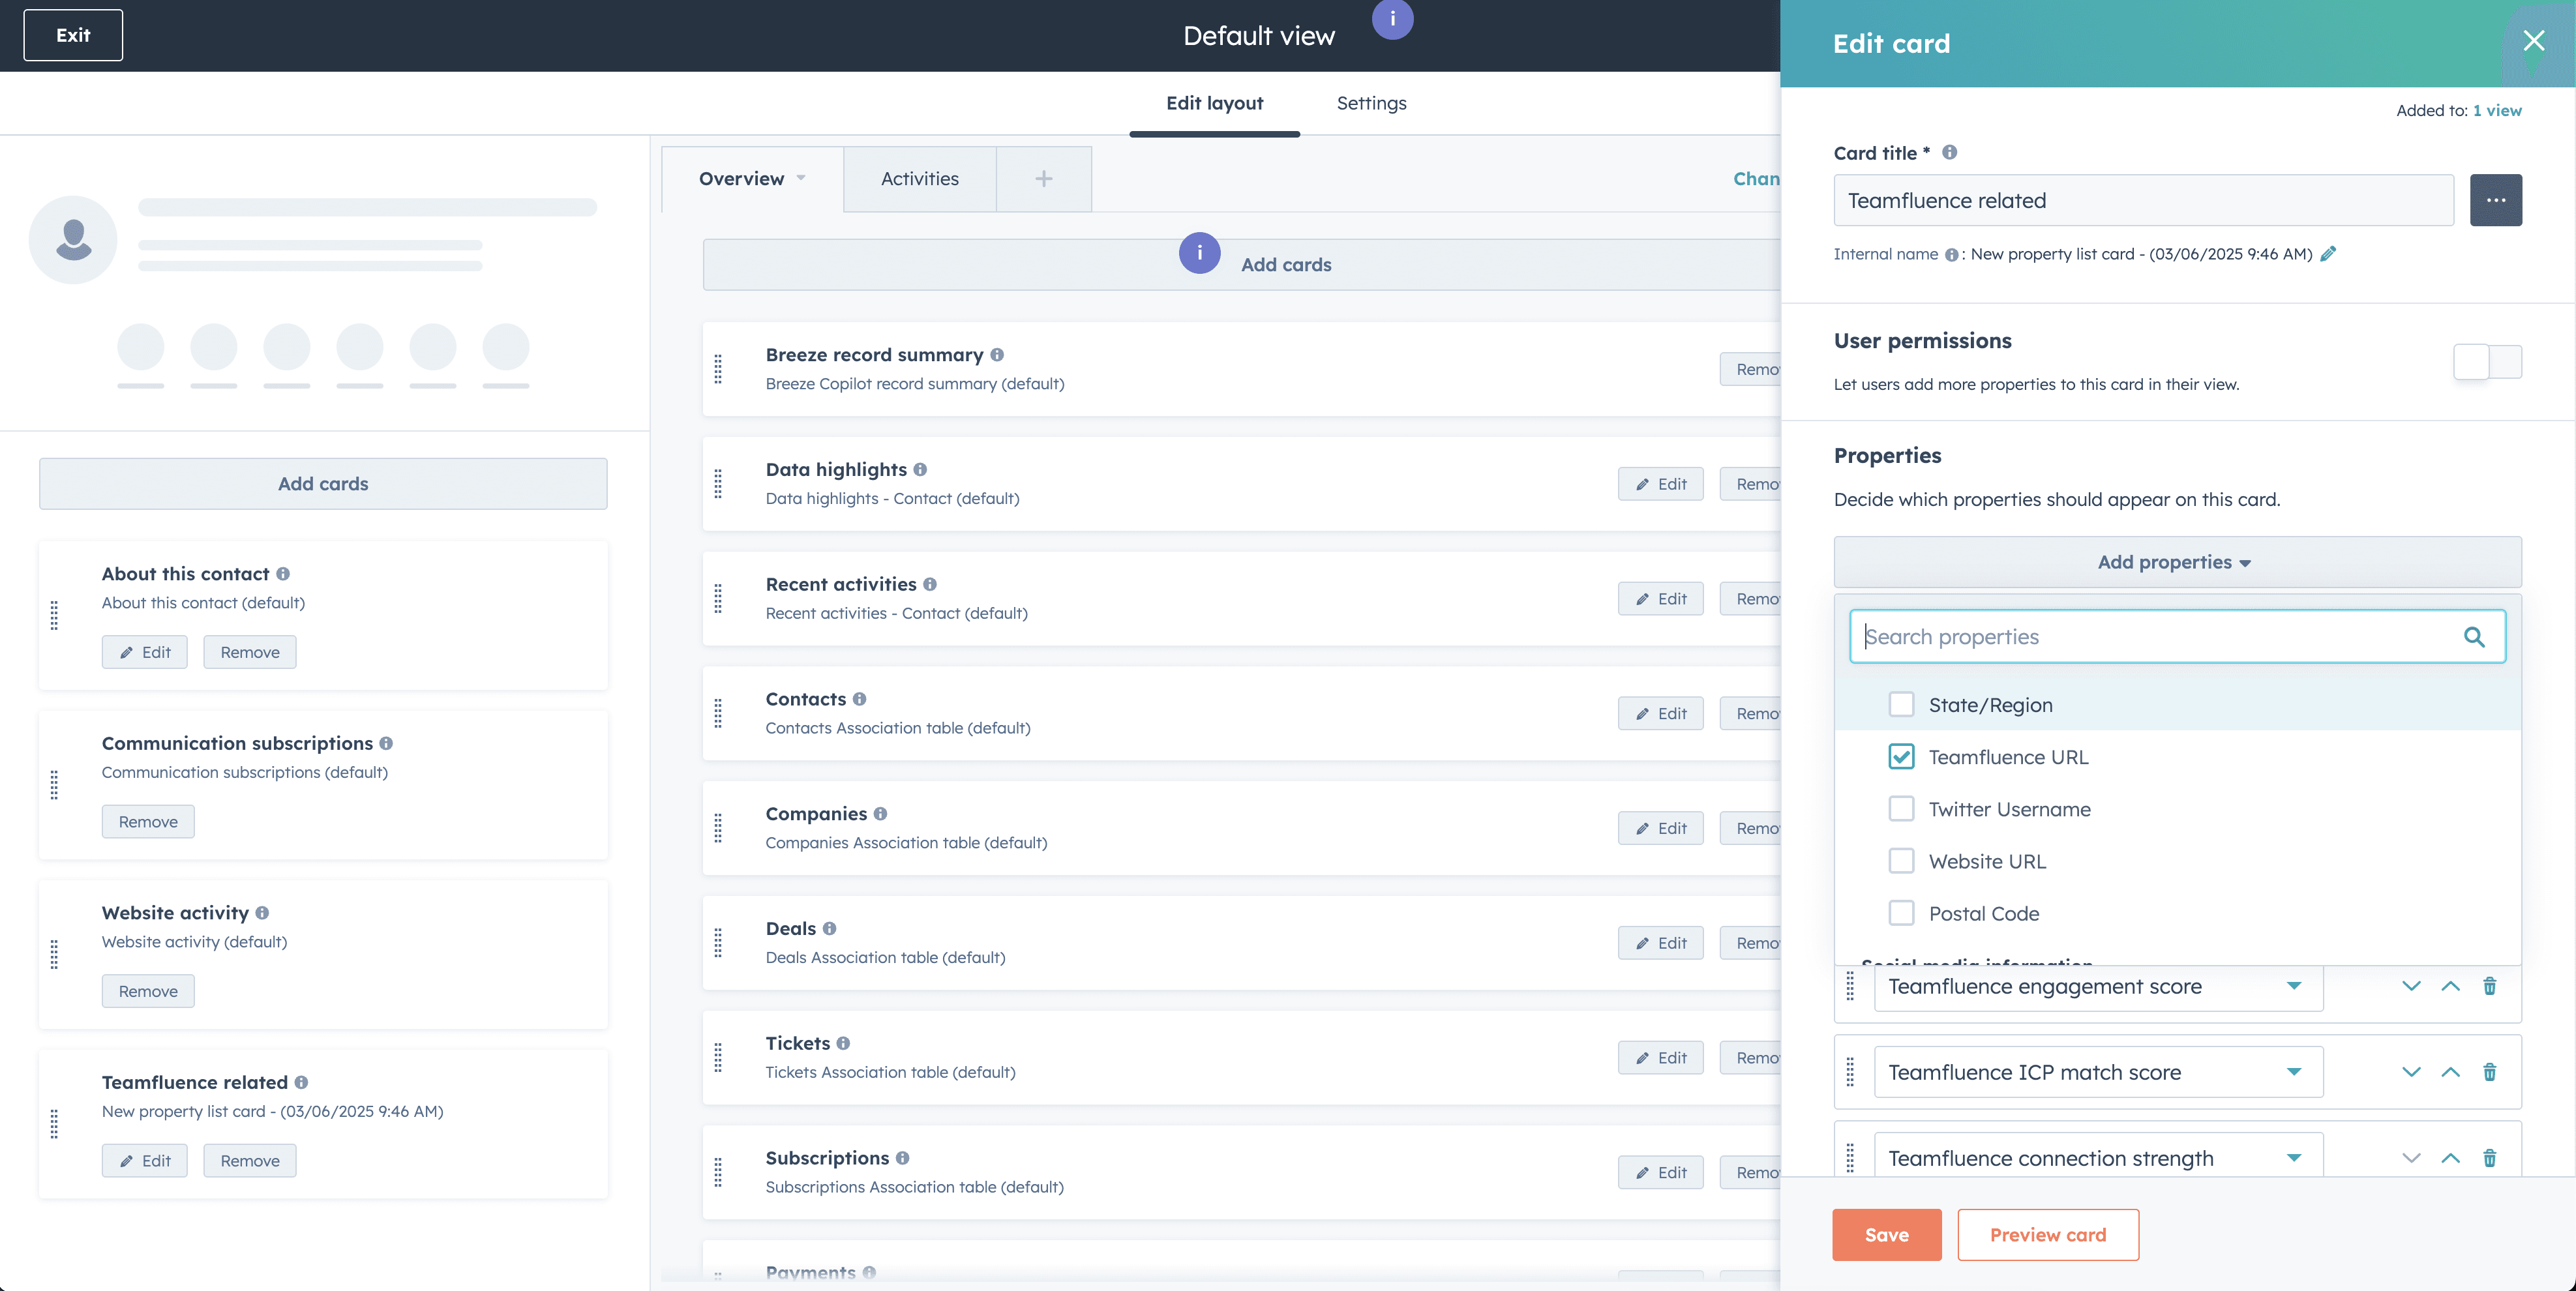Check the Twitter Username checkbox
This screenshot has height=1291, width=2576.
coord(1901,809)
